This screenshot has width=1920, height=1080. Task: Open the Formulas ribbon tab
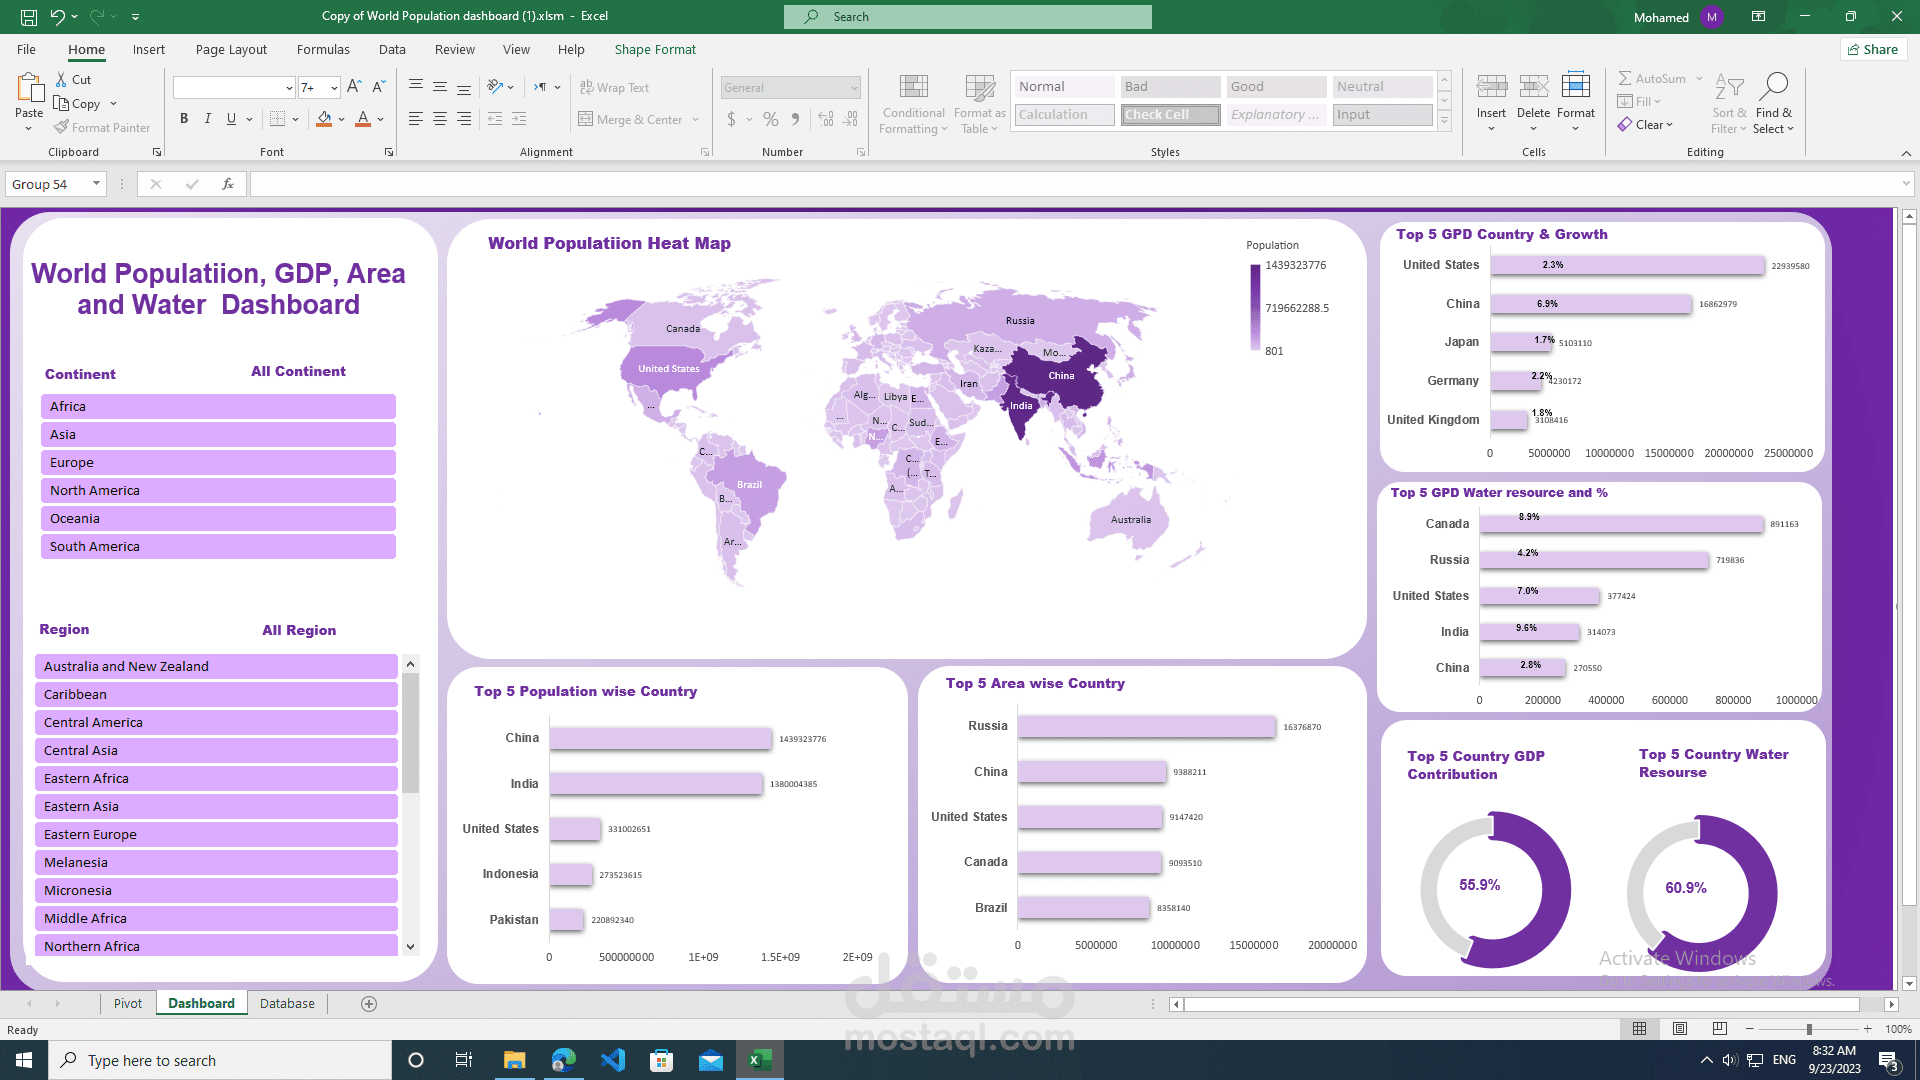pyautogui.click(x=323, y=50)
